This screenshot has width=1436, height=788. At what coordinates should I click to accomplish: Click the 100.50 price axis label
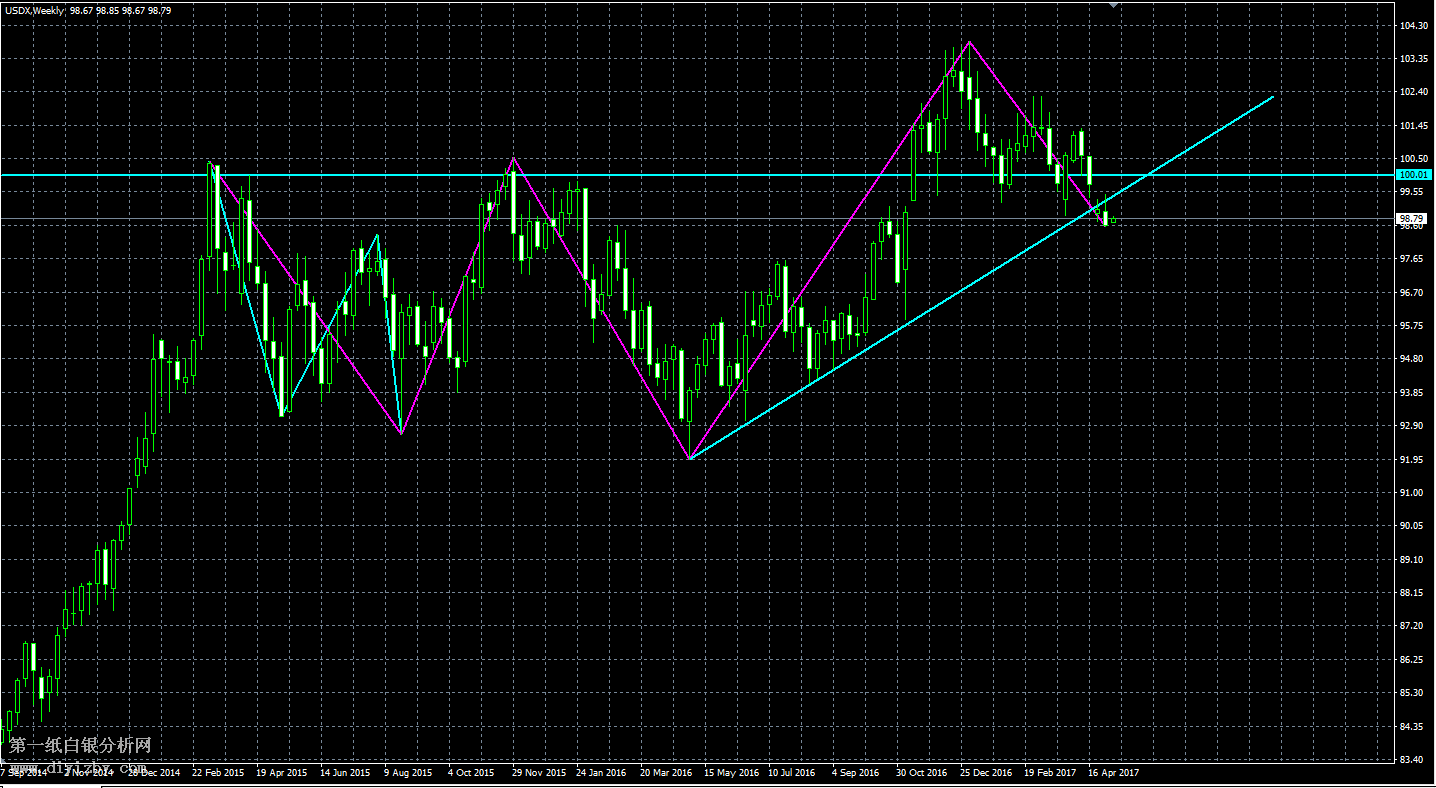[x=1412, y=159]
